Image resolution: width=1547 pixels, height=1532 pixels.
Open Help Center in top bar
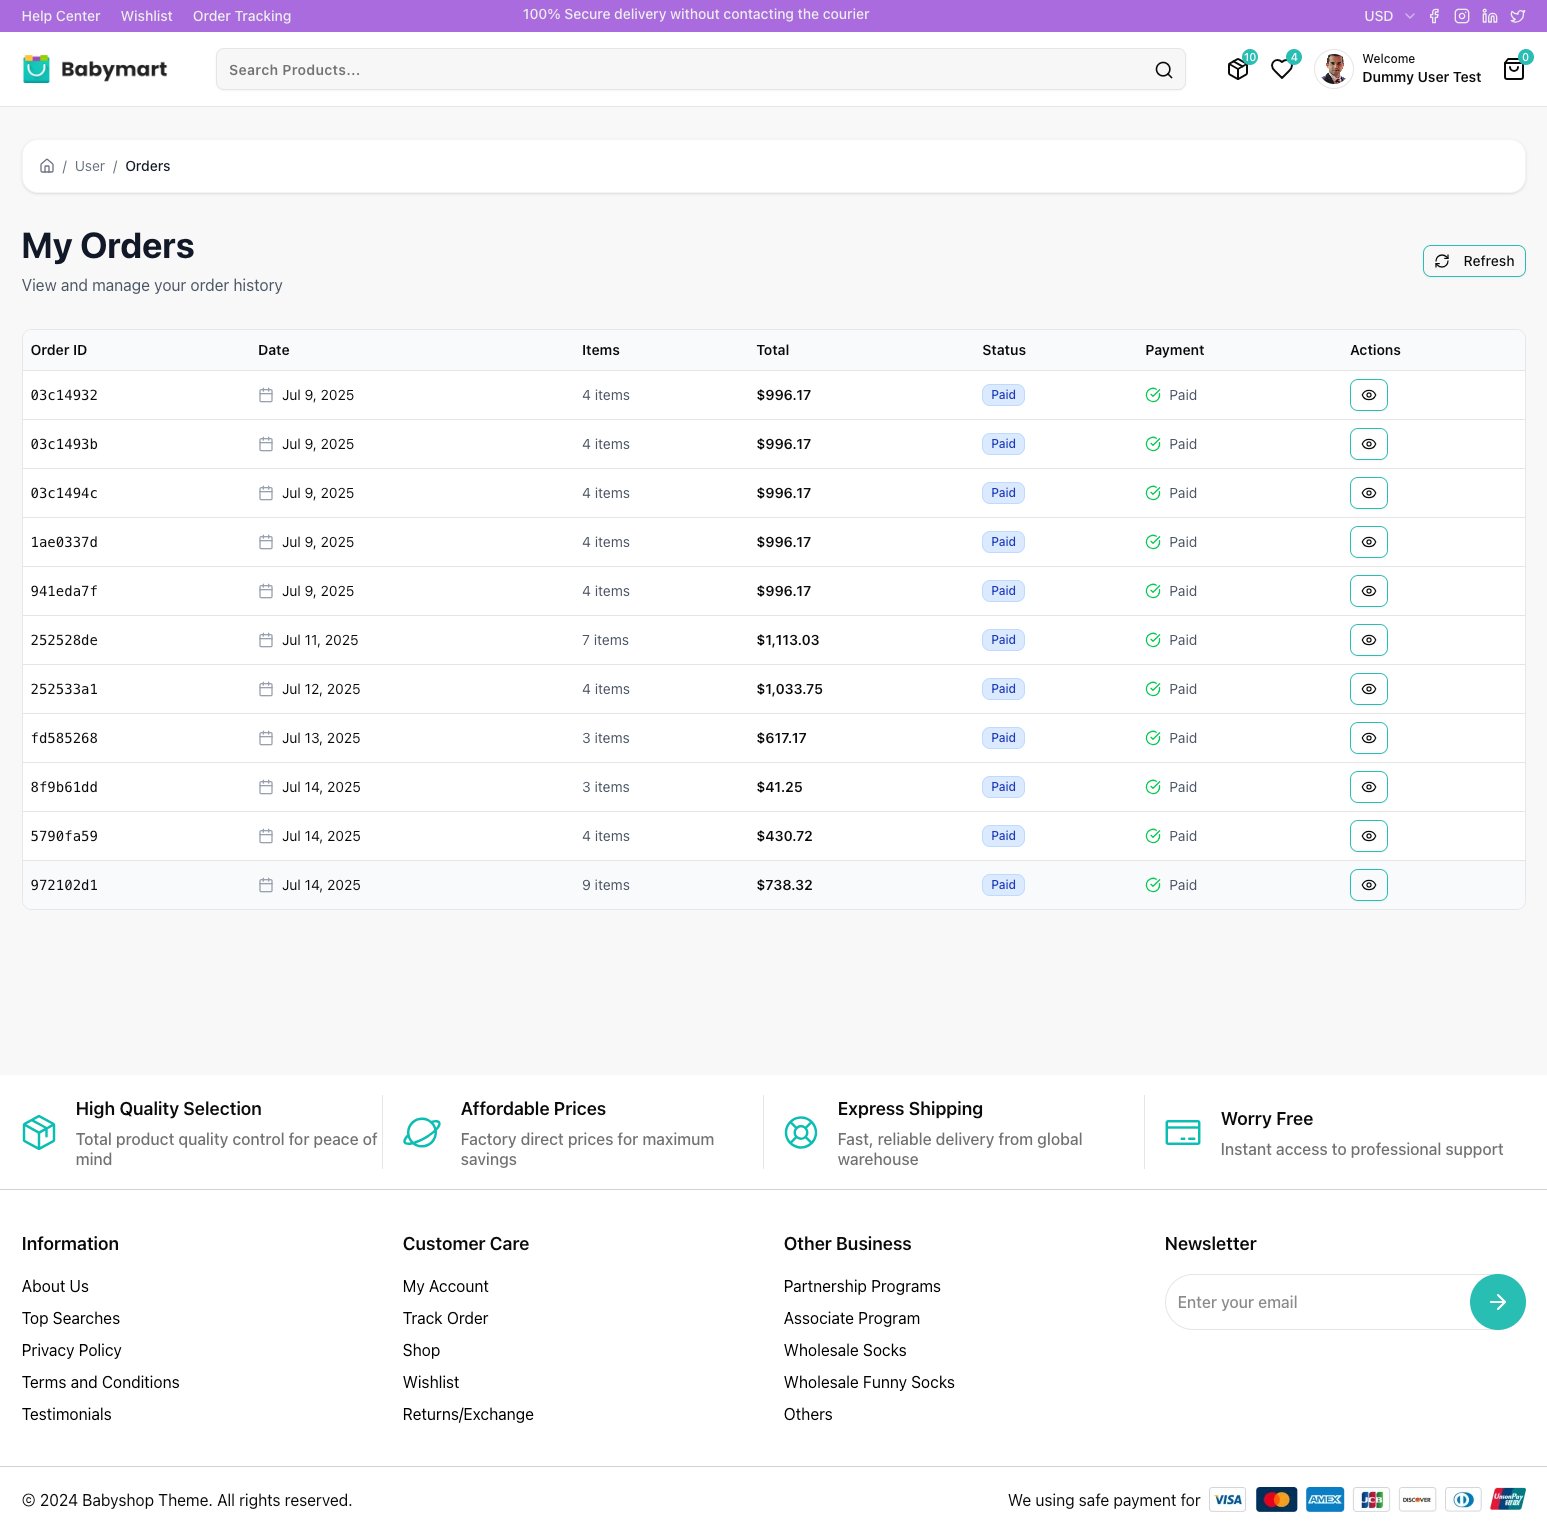61,16
